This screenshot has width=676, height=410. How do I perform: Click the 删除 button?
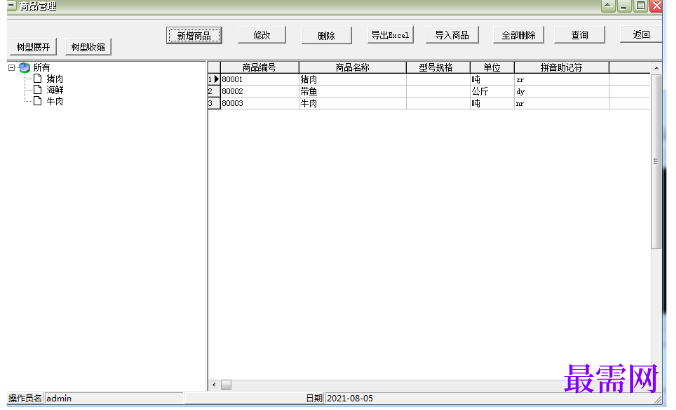tap(326, 35)
